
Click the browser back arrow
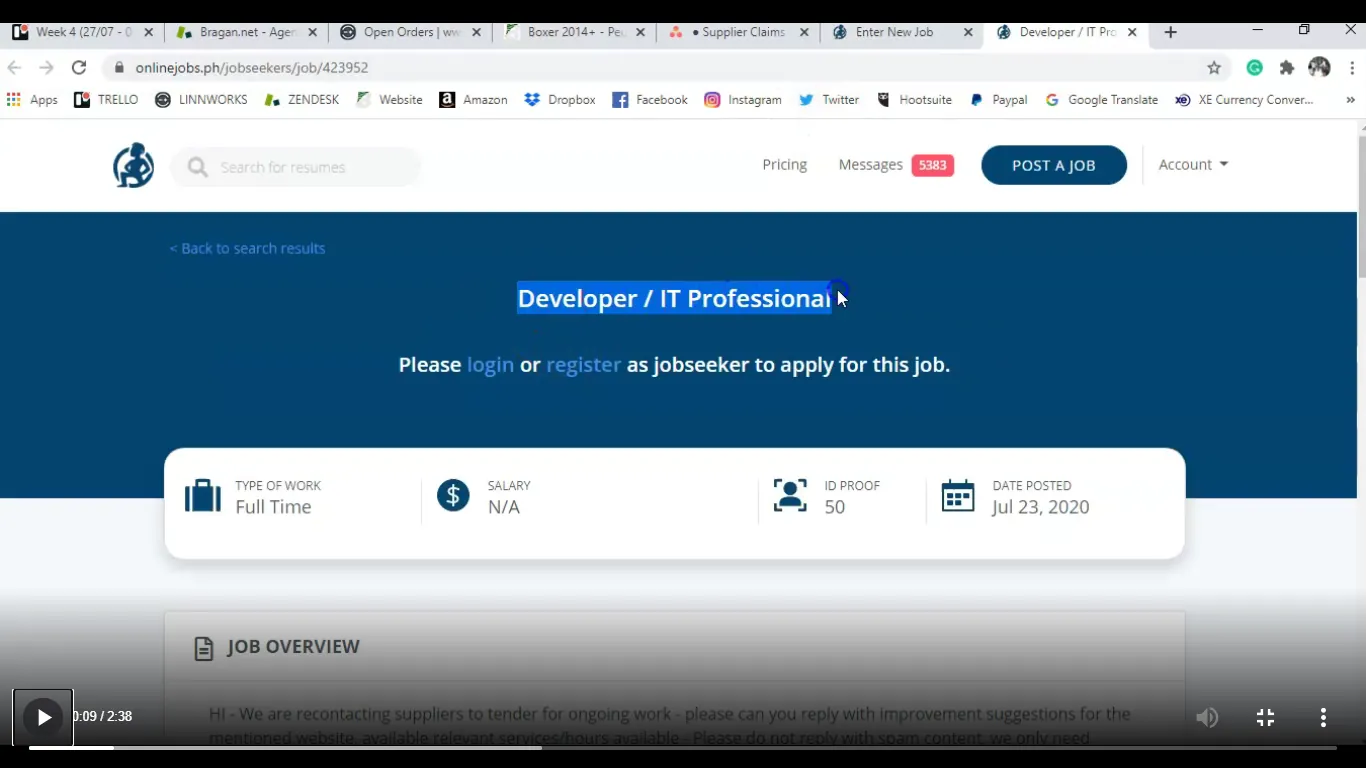(14, 67)
